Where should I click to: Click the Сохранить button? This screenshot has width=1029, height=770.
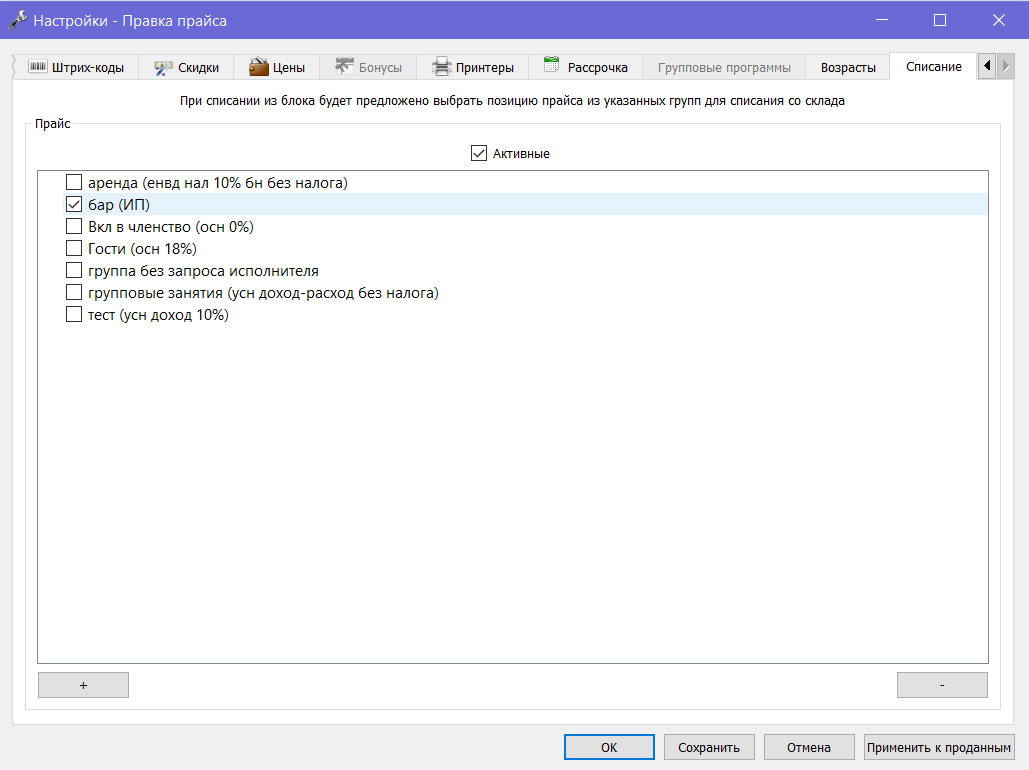point(709,747)
